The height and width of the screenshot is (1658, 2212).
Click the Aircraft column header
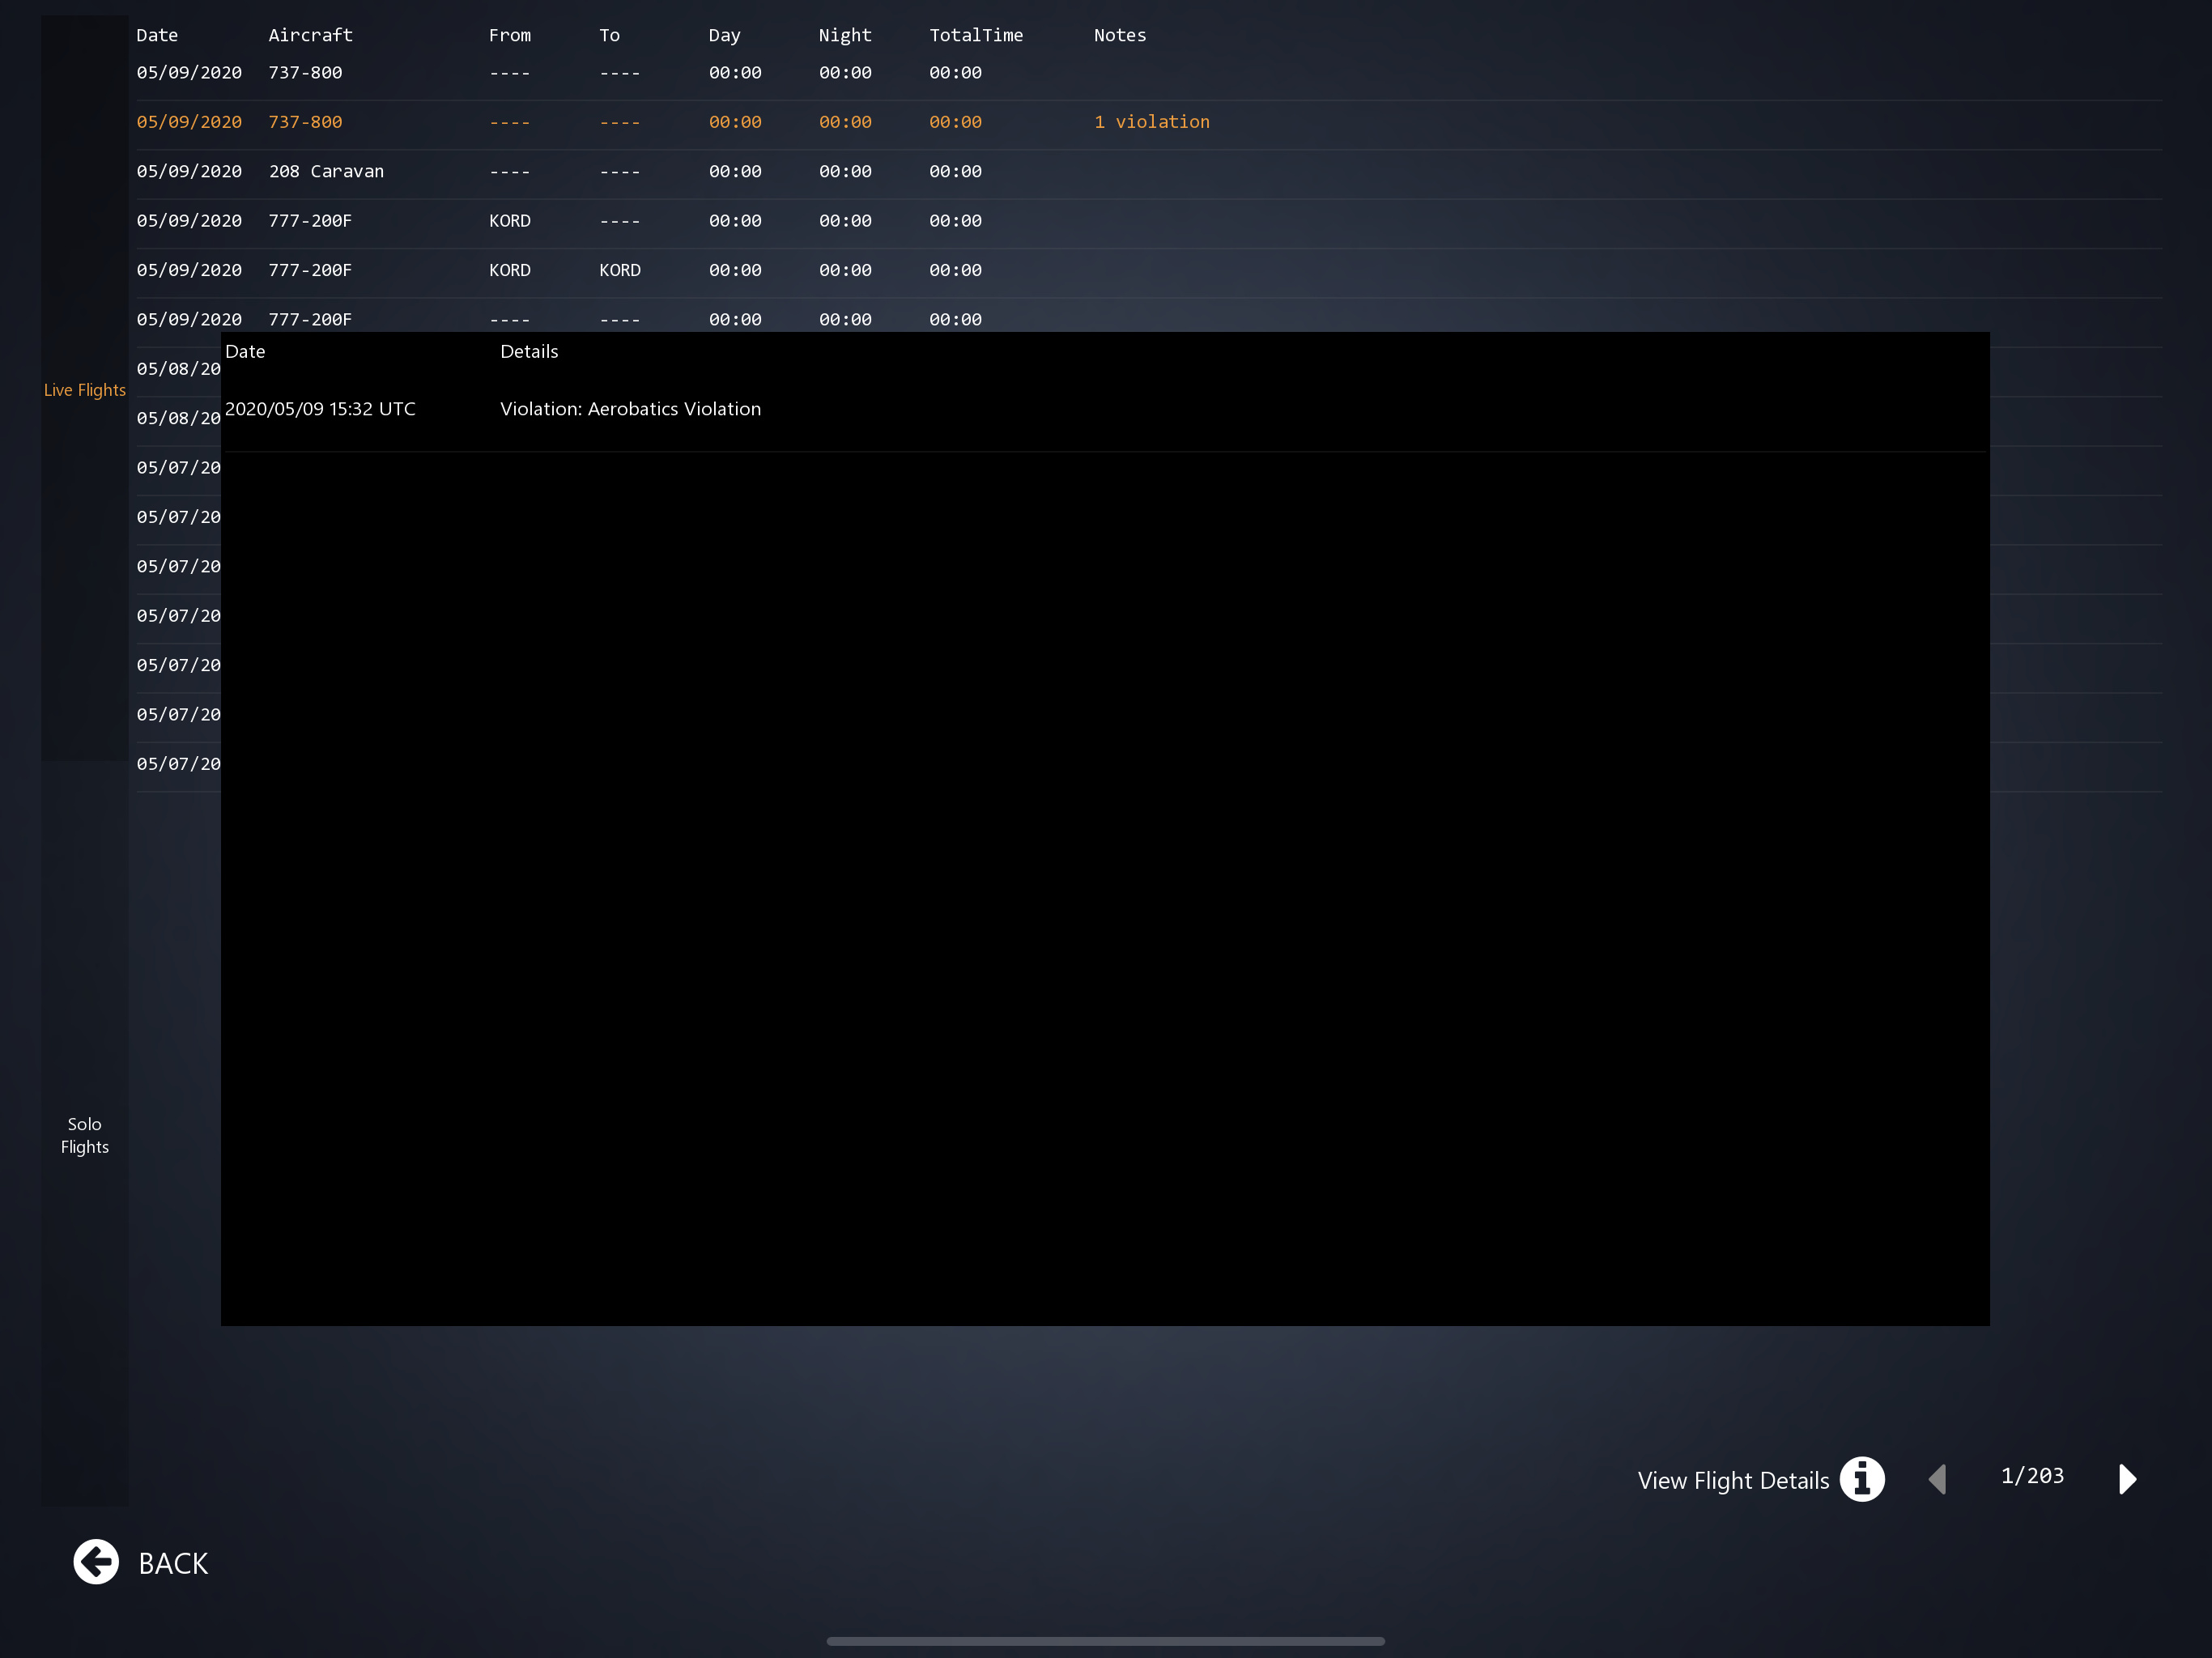point(310,35)
